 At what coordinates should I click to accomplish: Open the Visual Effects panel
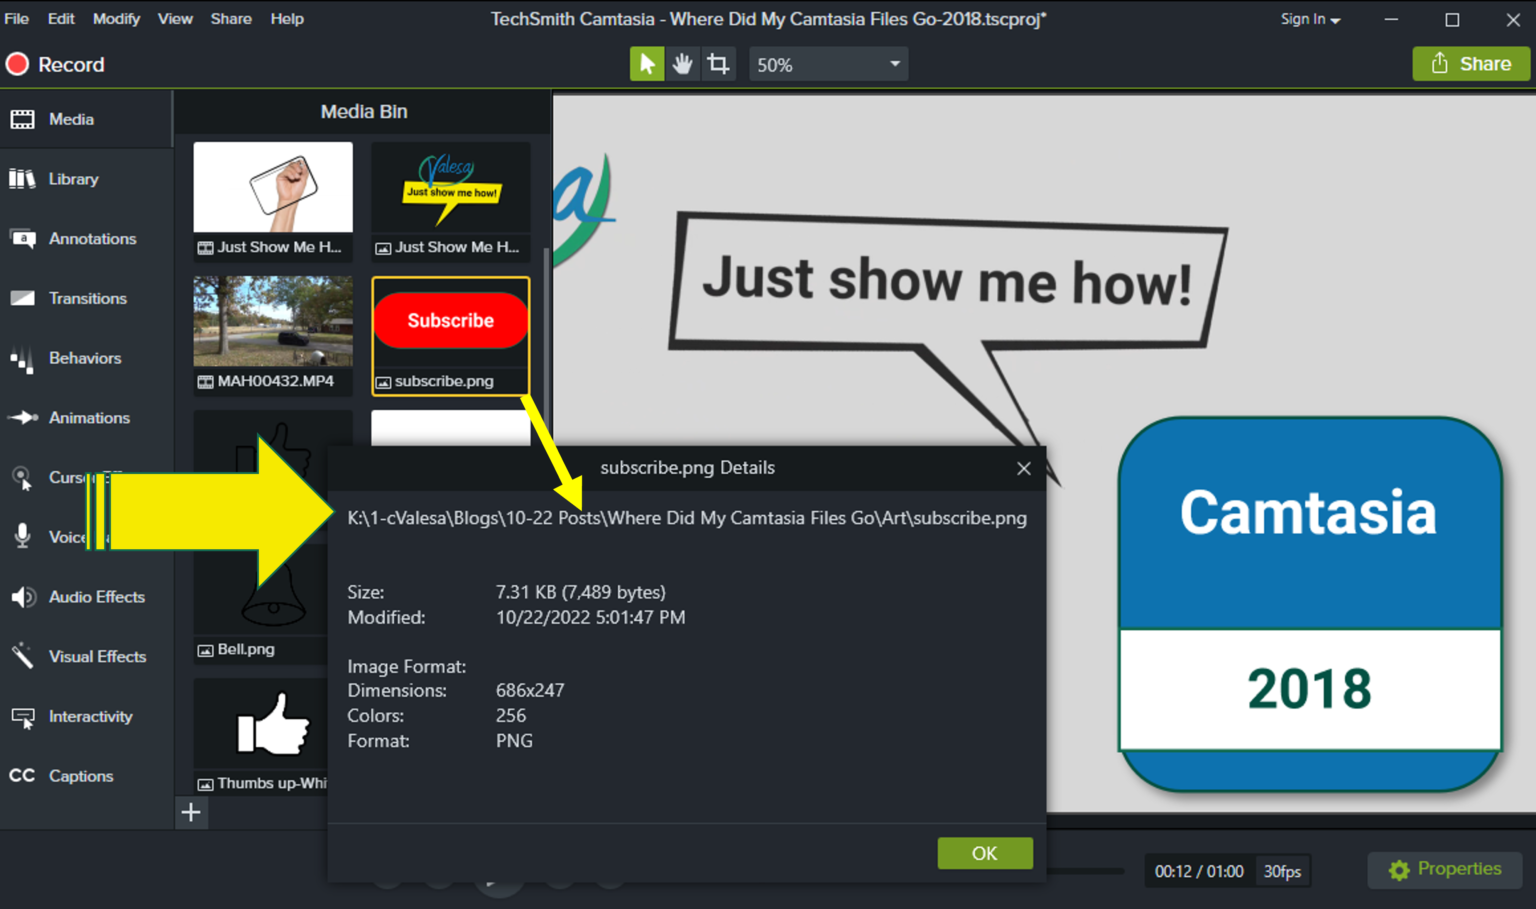97,656
